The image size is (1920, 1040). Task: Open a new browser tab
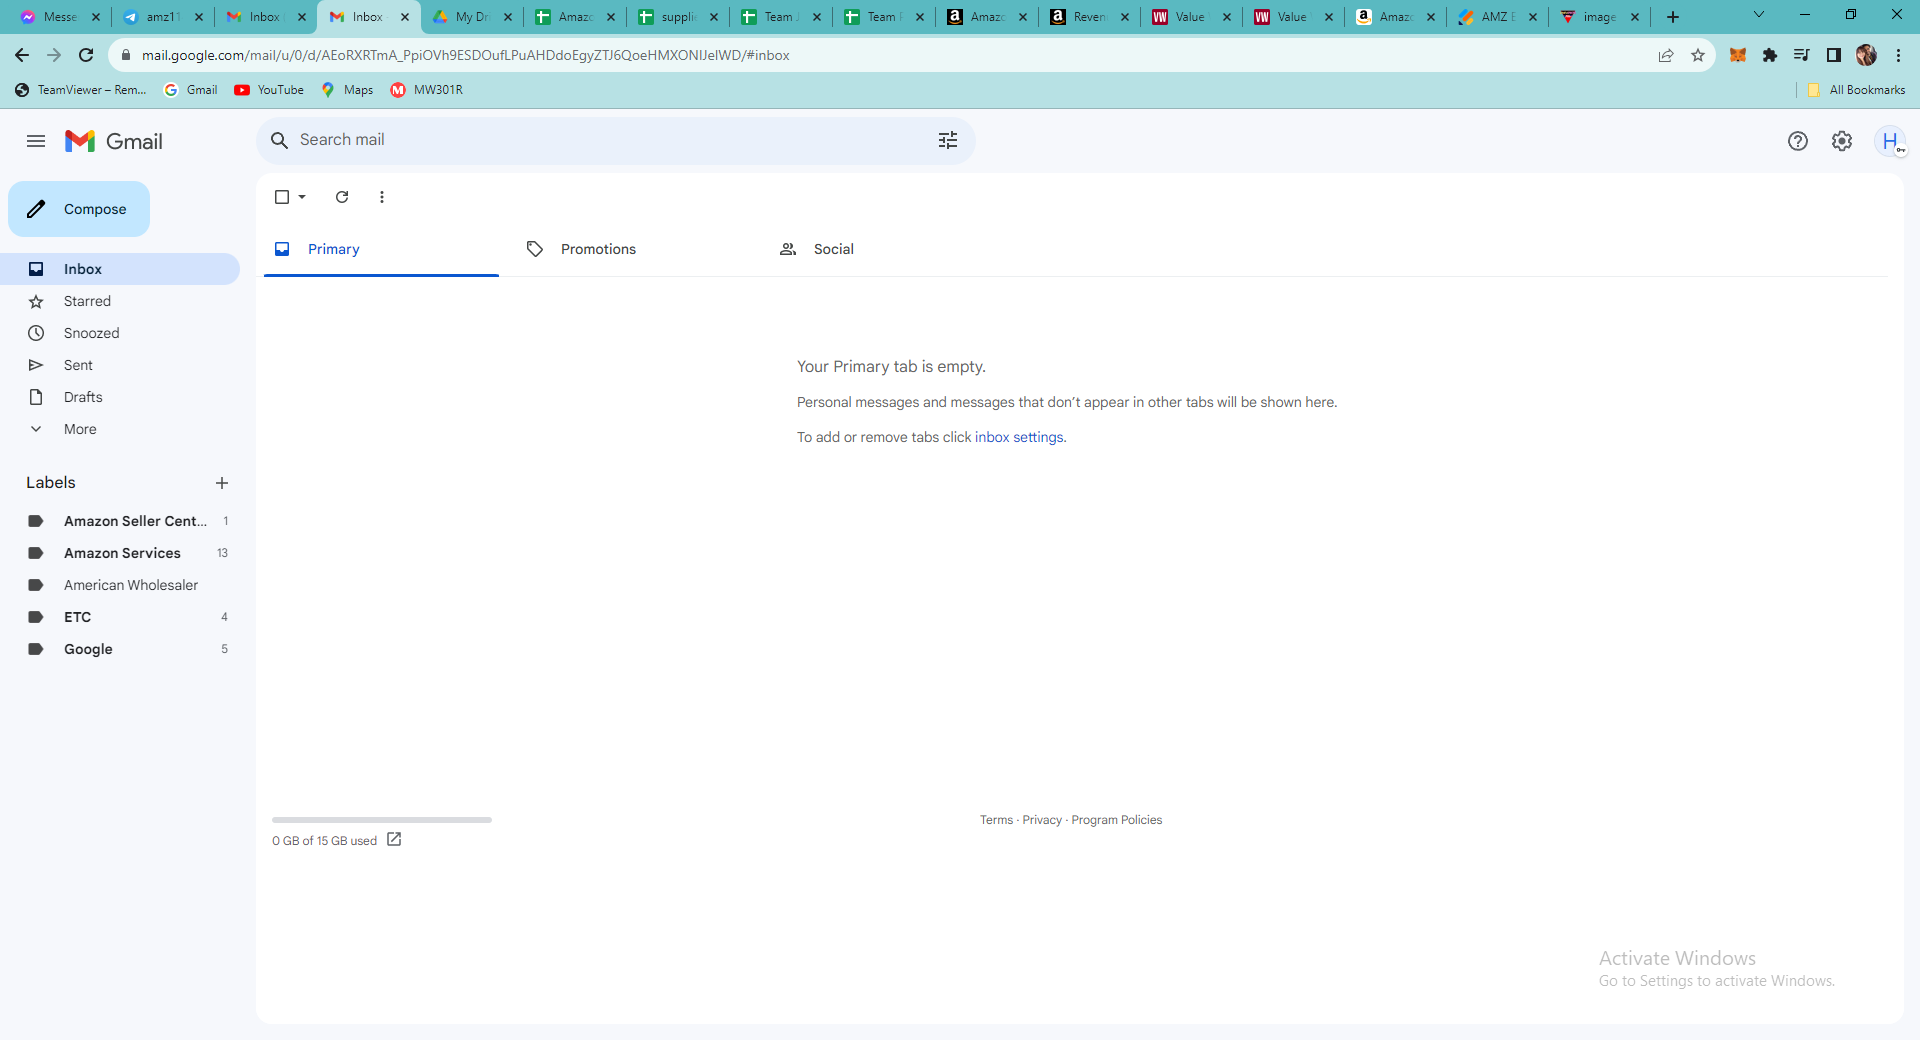[x=1673, y=17]
